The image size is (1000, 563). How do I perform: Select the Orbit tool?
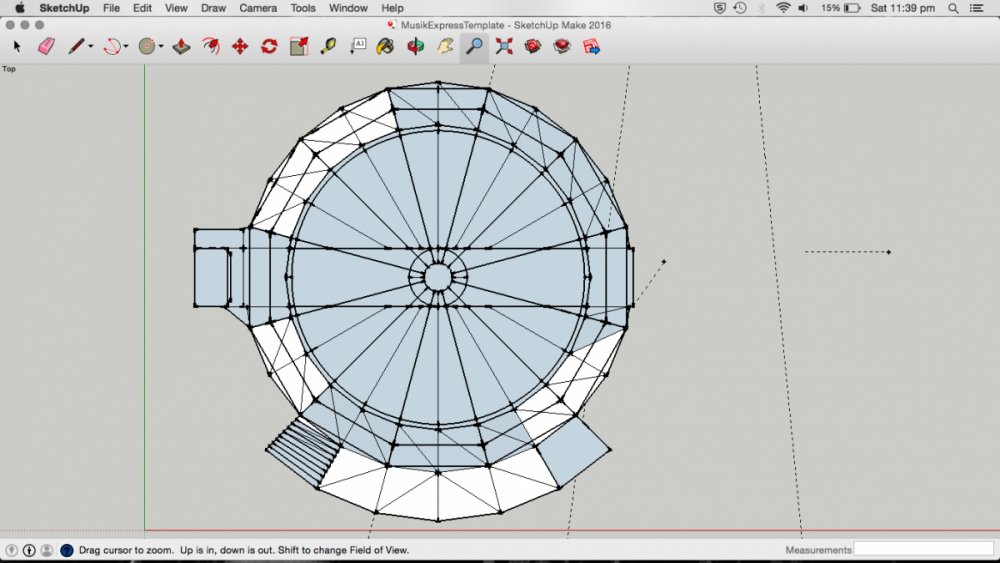(x=414, y=46)
